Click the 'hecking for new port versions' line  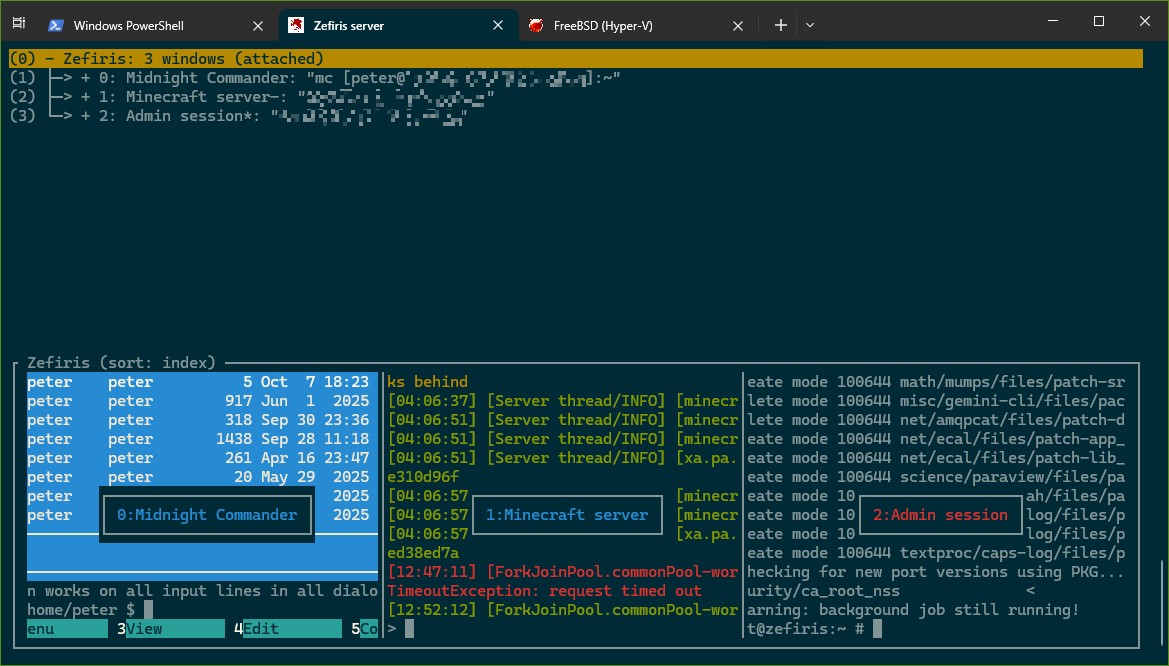click(936, 572)
